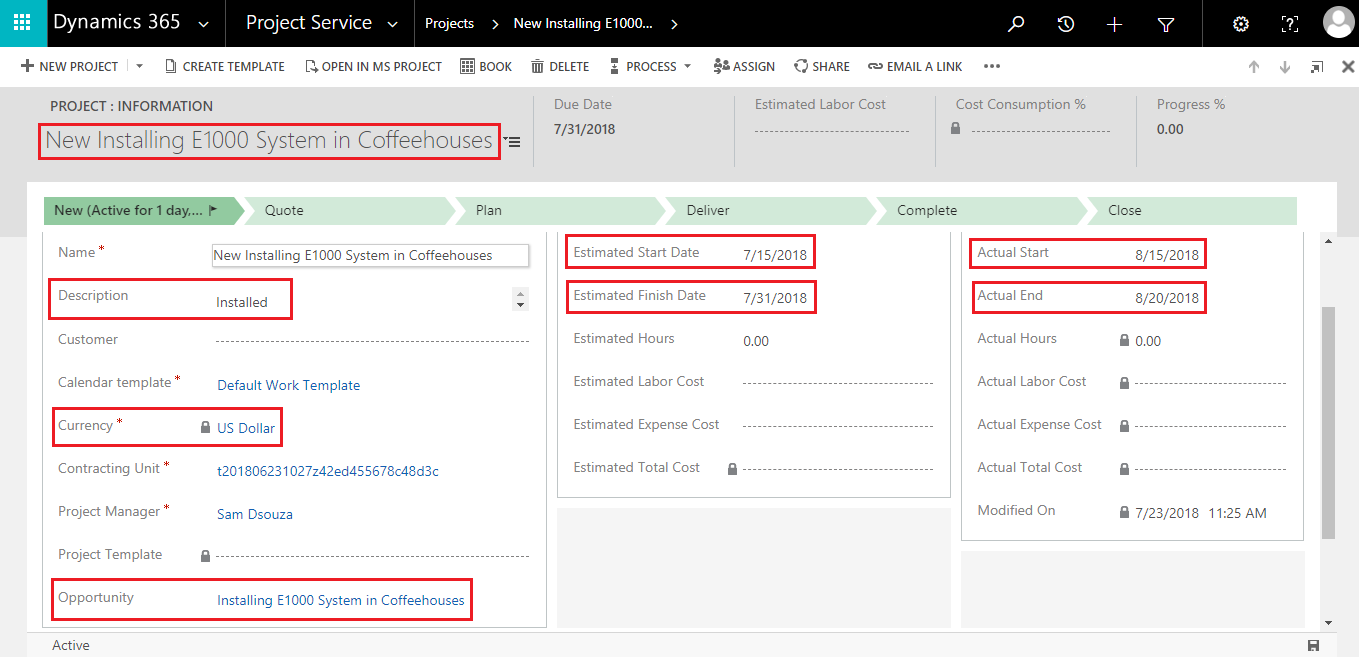1359x657 pixels.
Task: Click Open in MS Project command
Action: pyautogui.click(x=372, y=66)
